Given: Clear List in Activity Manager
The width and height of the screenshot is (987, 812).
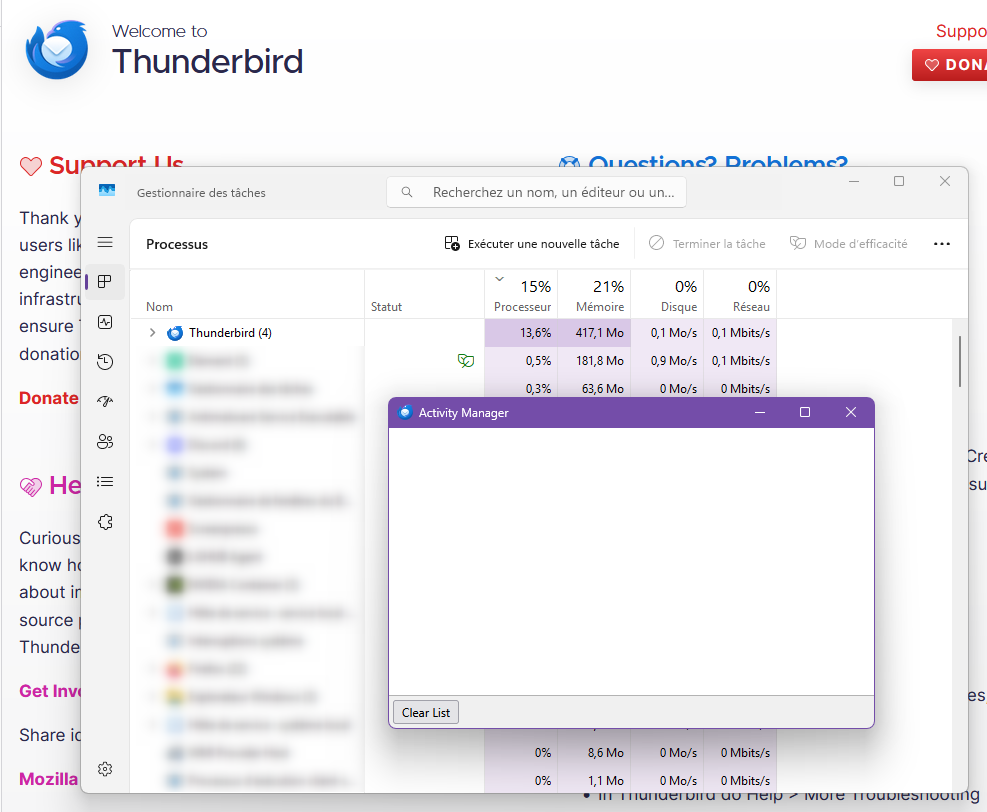Looking at the screenshot, I should (x=426, y=713).
